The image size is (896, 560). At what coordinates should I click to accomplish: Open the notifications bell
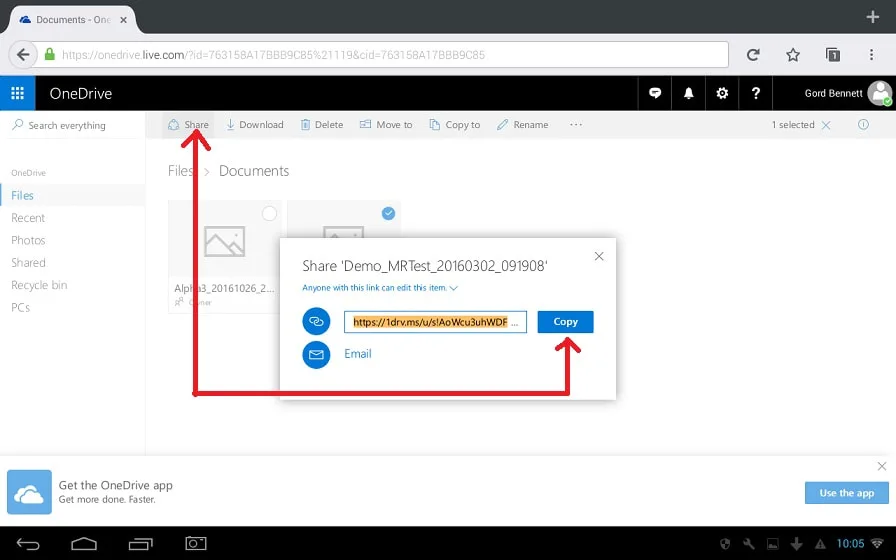[x=689, y=93]
